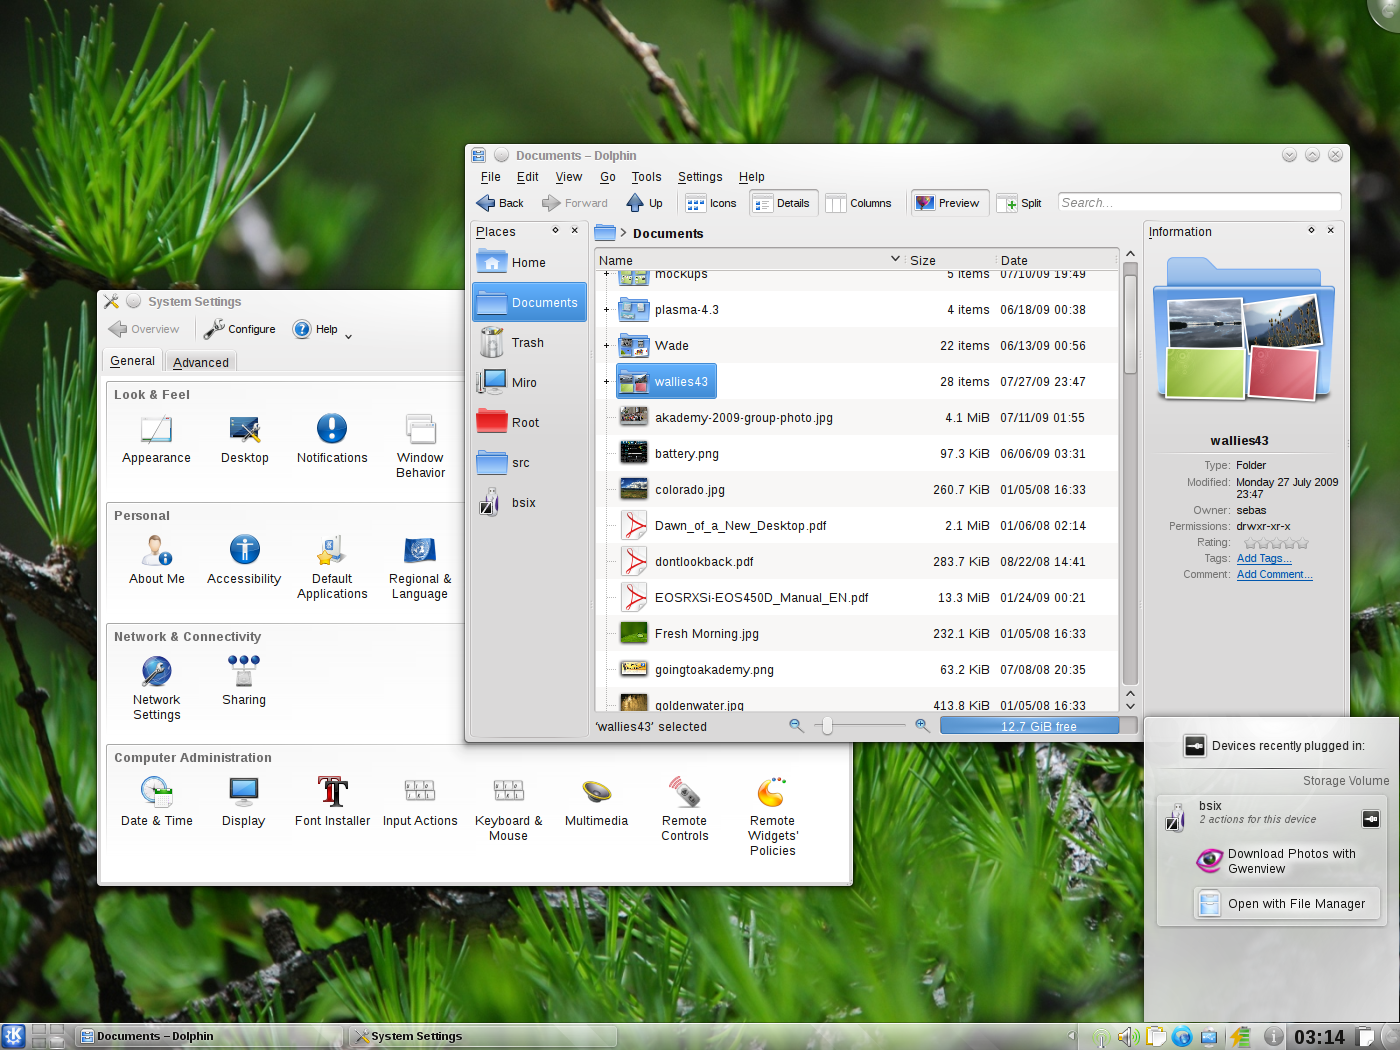This screenshot has height=1050, width=1400.
Task: Click the Up navigation arrow in Dolphin
Action: [x=645, y=203]
